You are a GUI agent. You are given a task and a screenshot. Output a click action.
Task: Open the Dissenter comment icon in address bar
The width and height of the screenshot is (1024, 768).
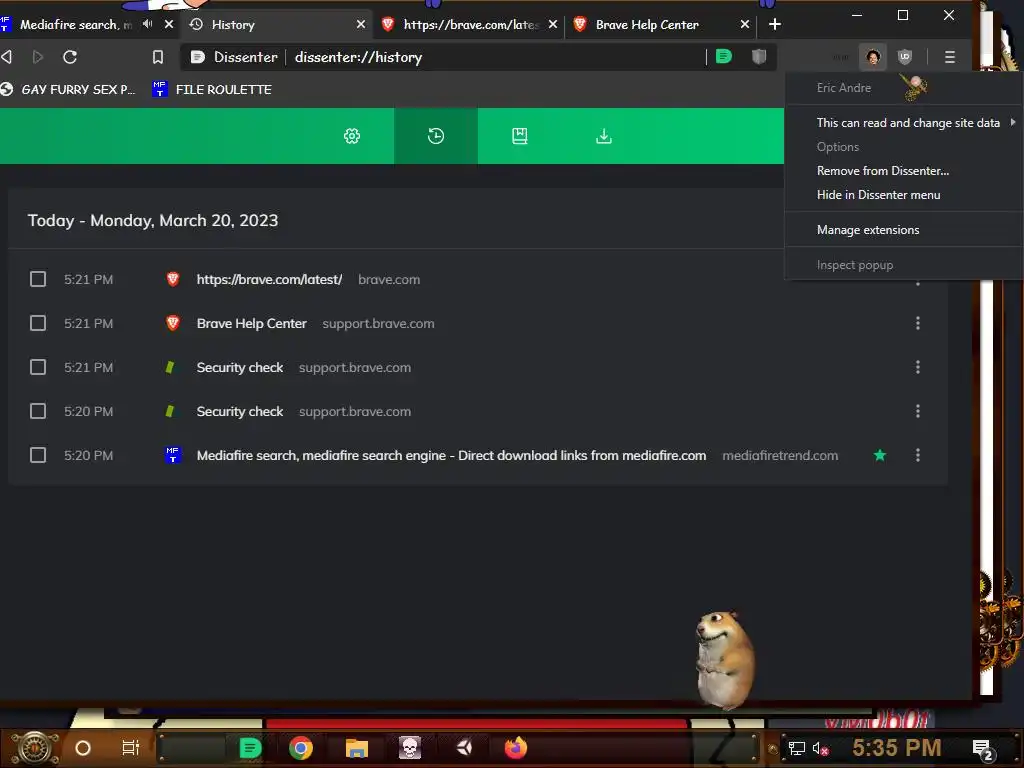(724, 57)
